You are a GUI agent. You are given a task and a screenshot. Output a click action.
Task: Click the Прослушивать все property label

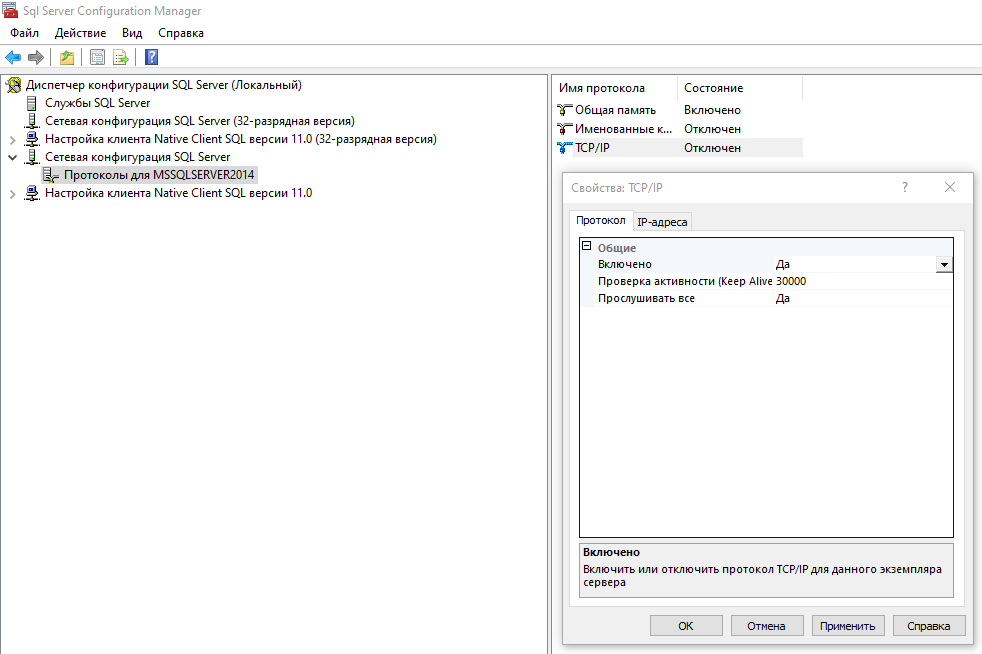point(646,298)
